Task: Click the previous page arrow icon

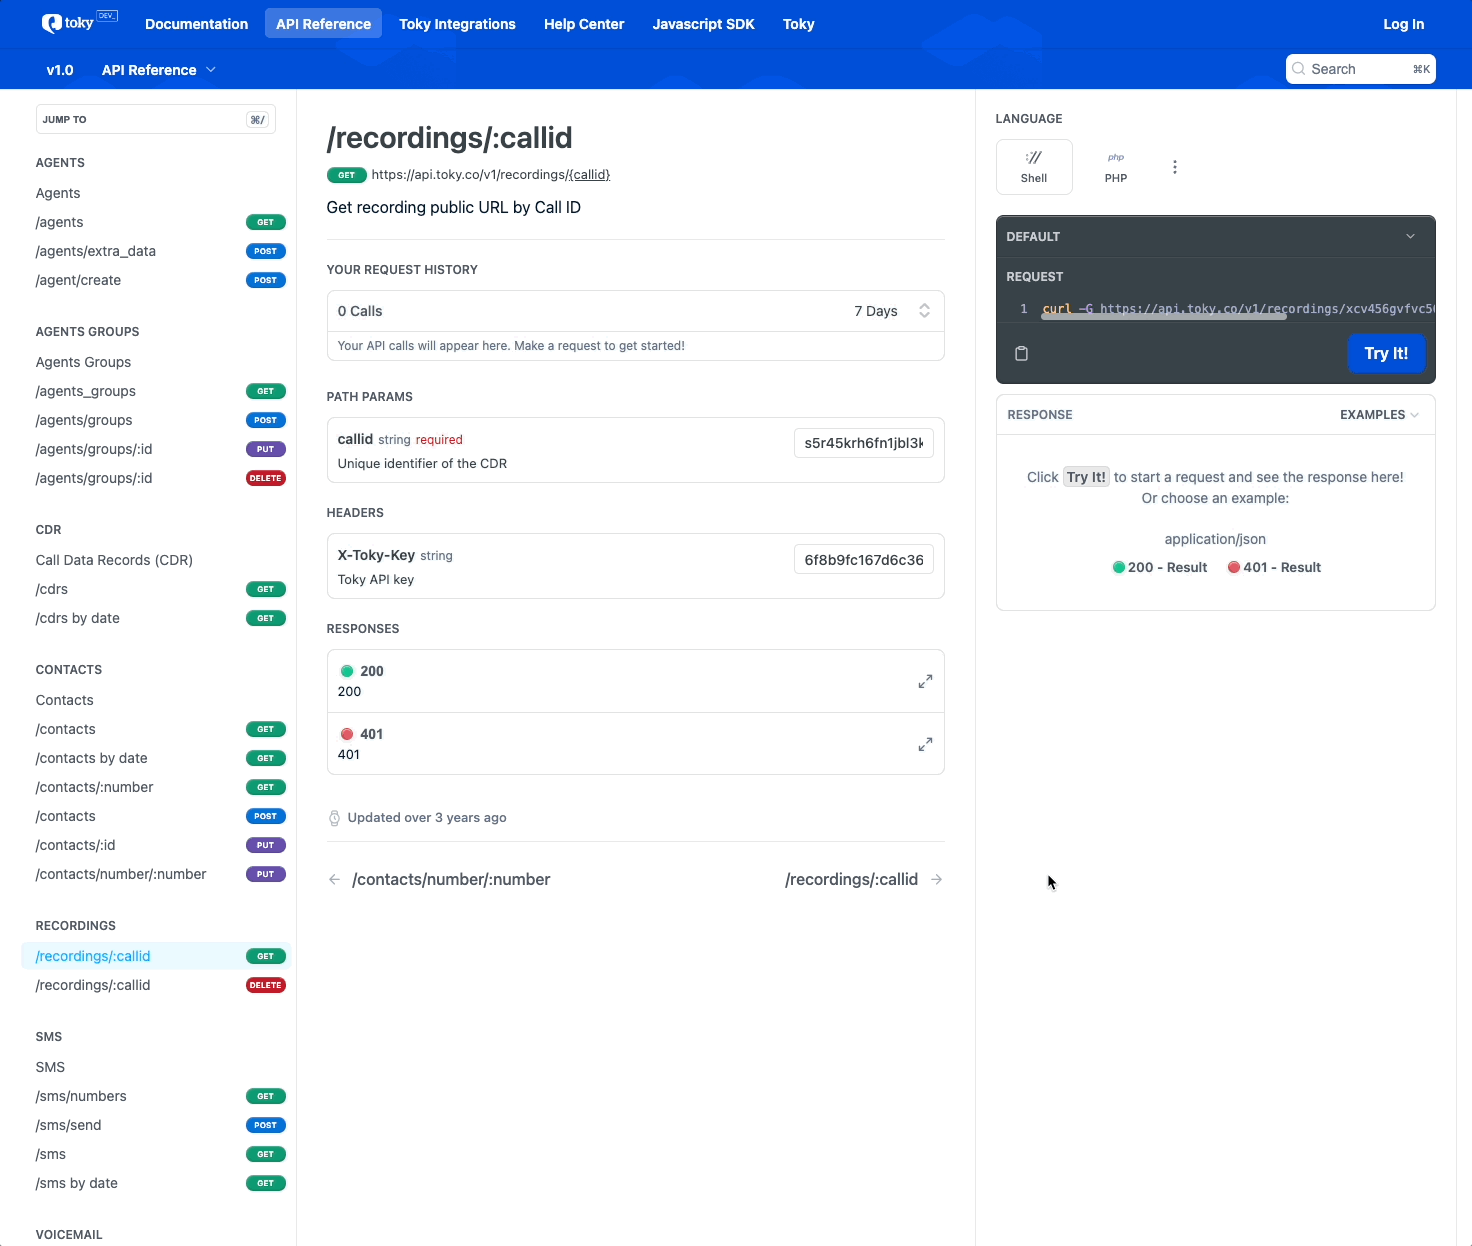Action: (334, 880)
